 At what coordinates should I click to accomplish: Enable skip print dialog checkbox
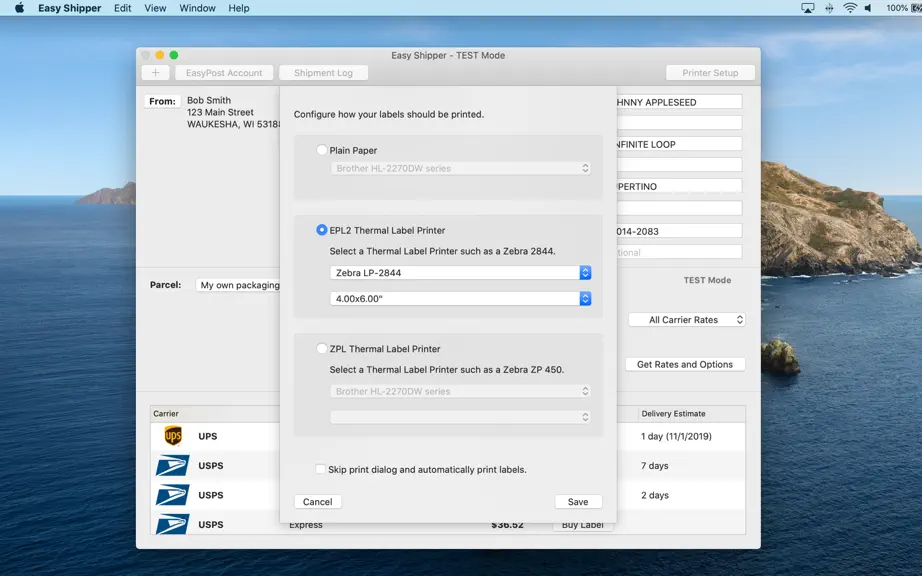320,469
